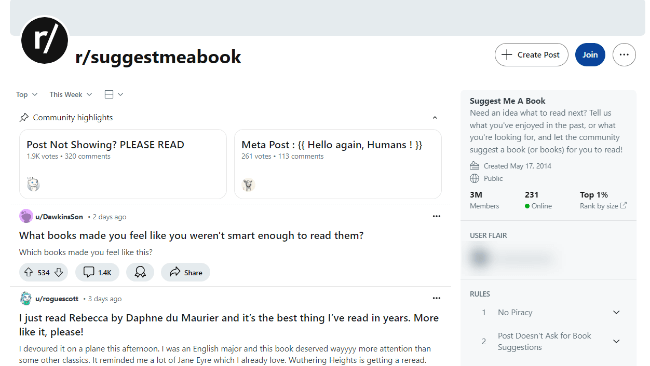650x366 pixels.
Task: Open options menu for DawkinsSon's post
Action: tap(436, 216)
